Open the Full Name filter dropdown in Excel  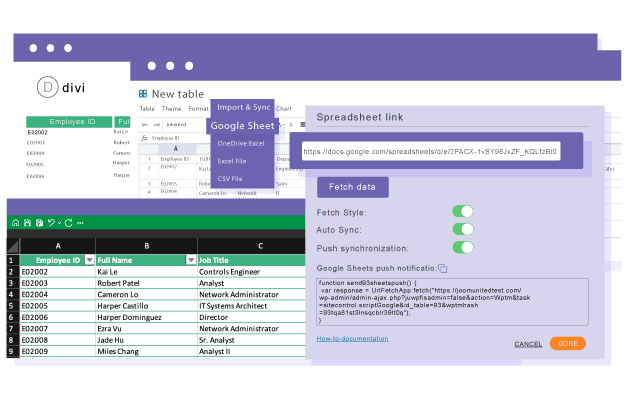(x=191, y=260)
